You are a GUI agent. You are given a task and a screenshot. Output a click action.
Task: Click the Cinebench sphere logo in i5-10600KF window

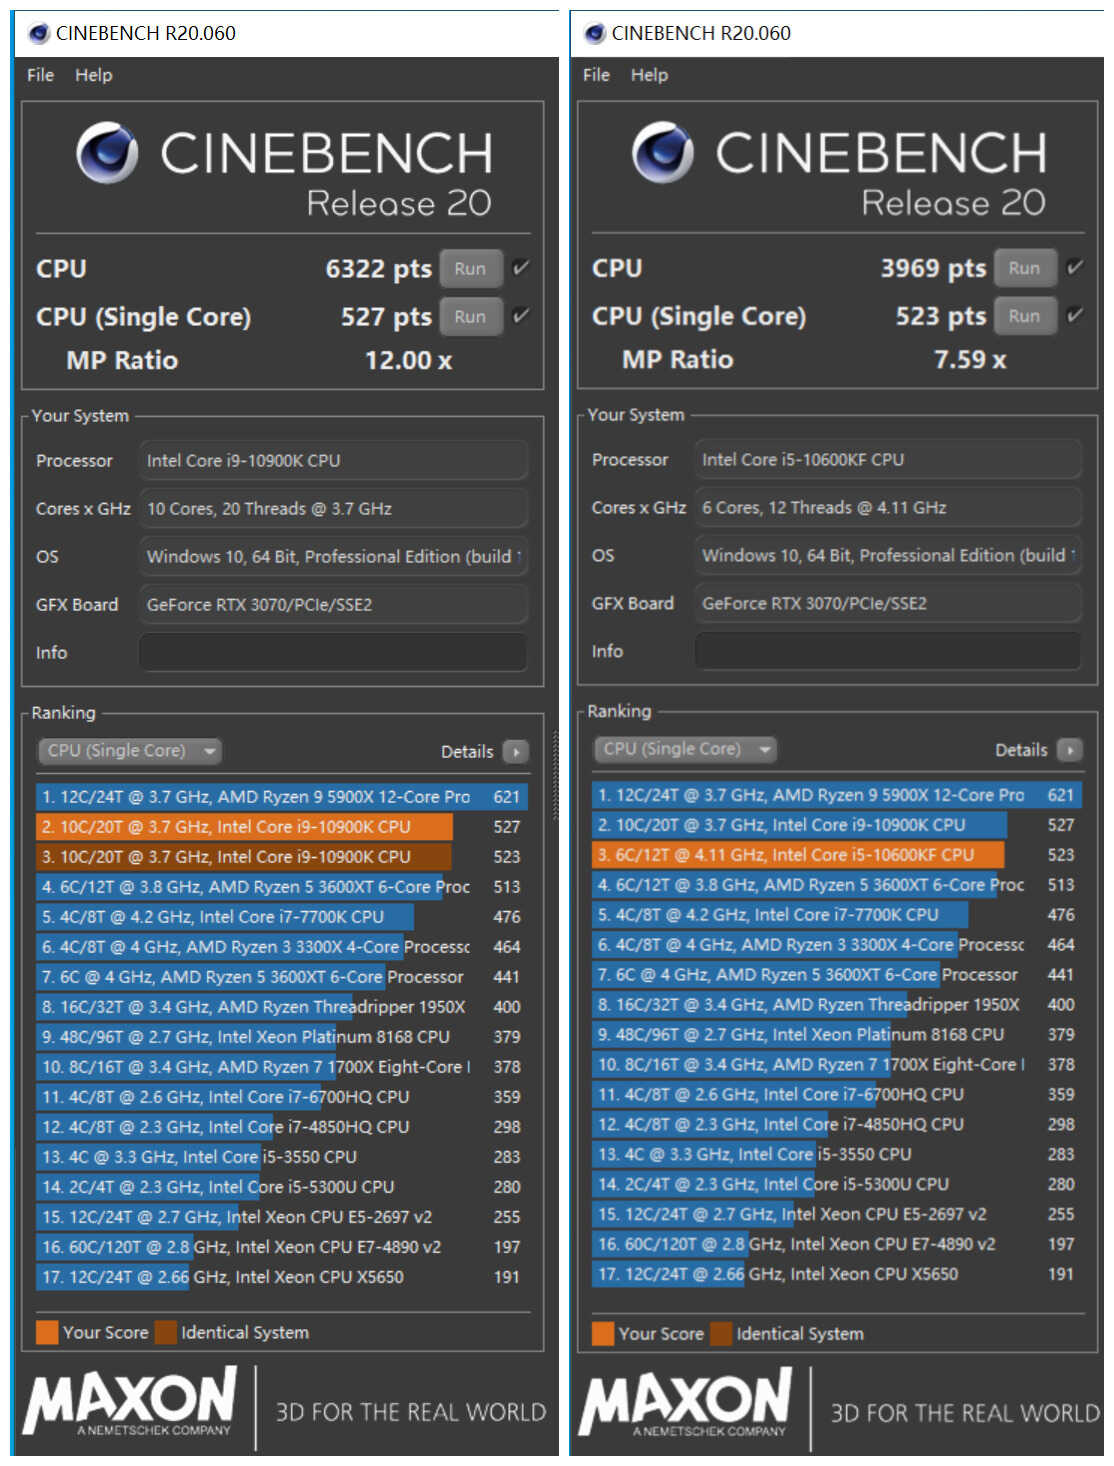pyautogui.click(x=663, y=152)
